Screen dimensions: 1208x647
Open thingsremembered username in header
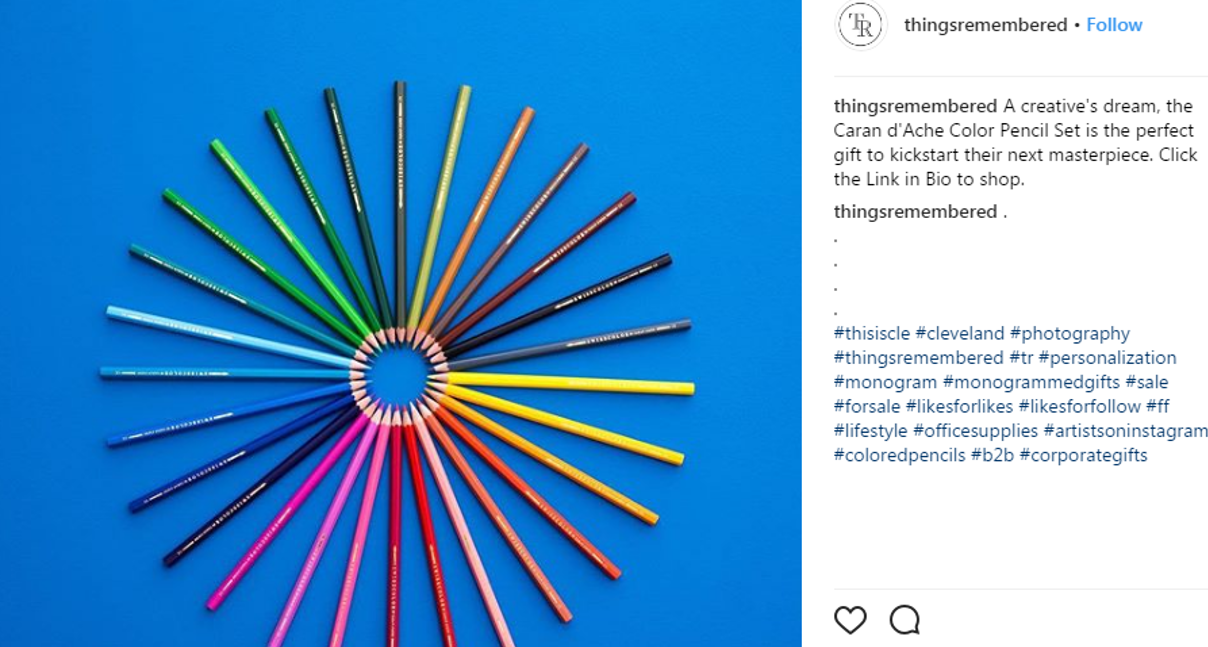point(985,25)
